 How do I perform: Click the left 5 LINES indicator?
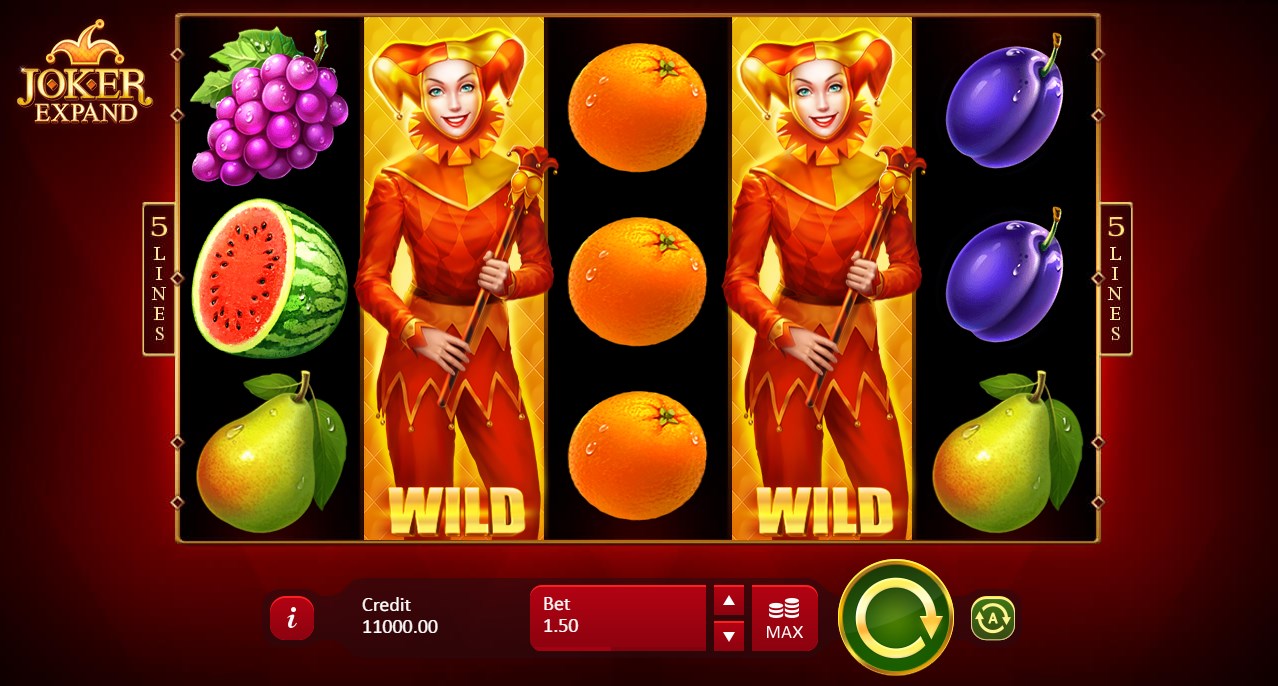159,279
